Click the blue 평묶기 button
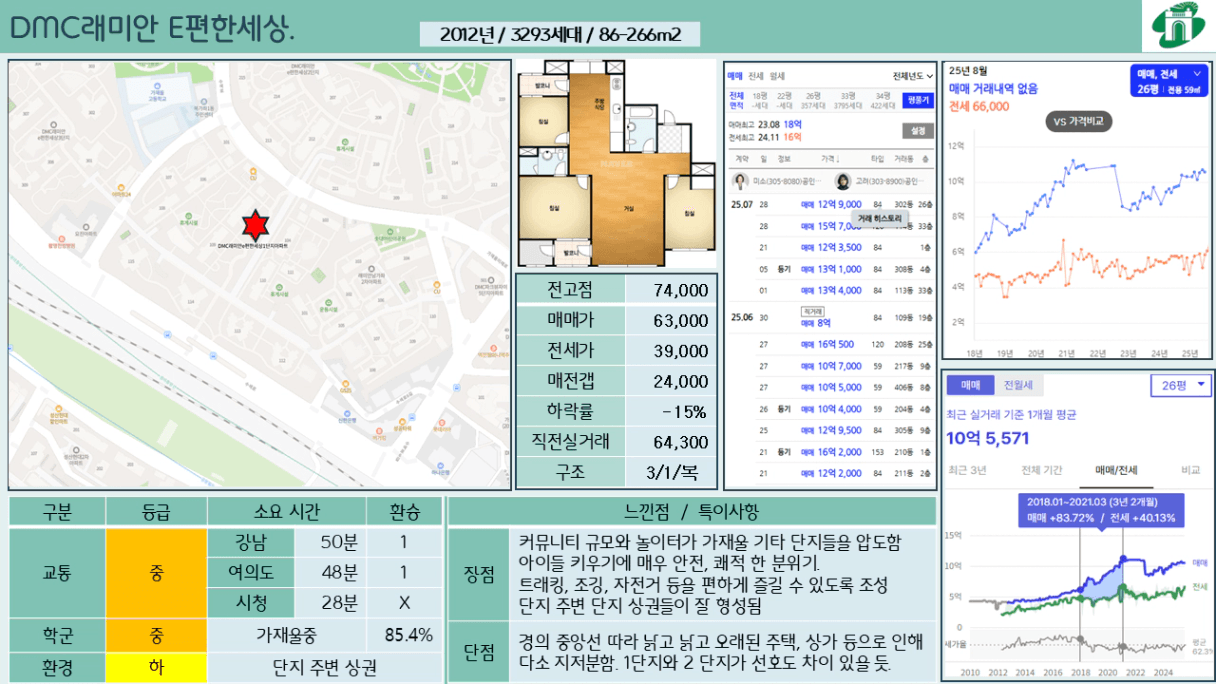Screen dimensions: 1216x684 917,100
